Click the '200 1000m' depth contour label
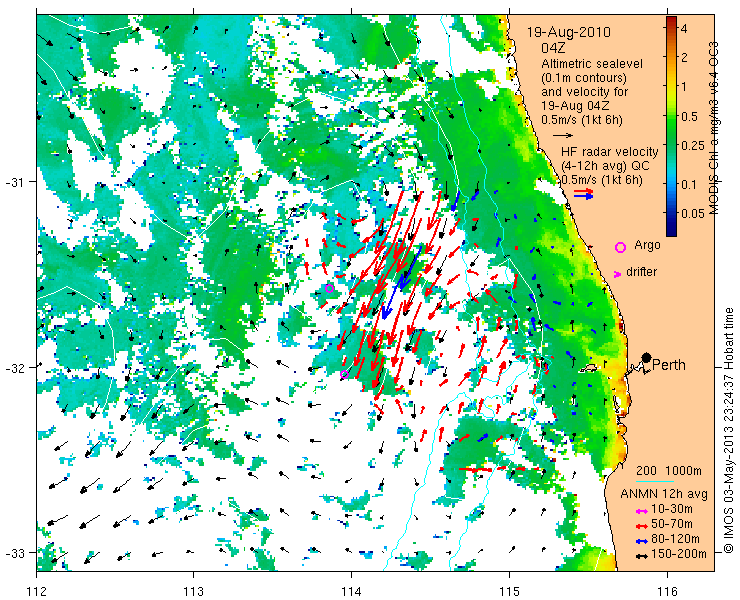Screen dimensions: 740x600 pos(669,471)
